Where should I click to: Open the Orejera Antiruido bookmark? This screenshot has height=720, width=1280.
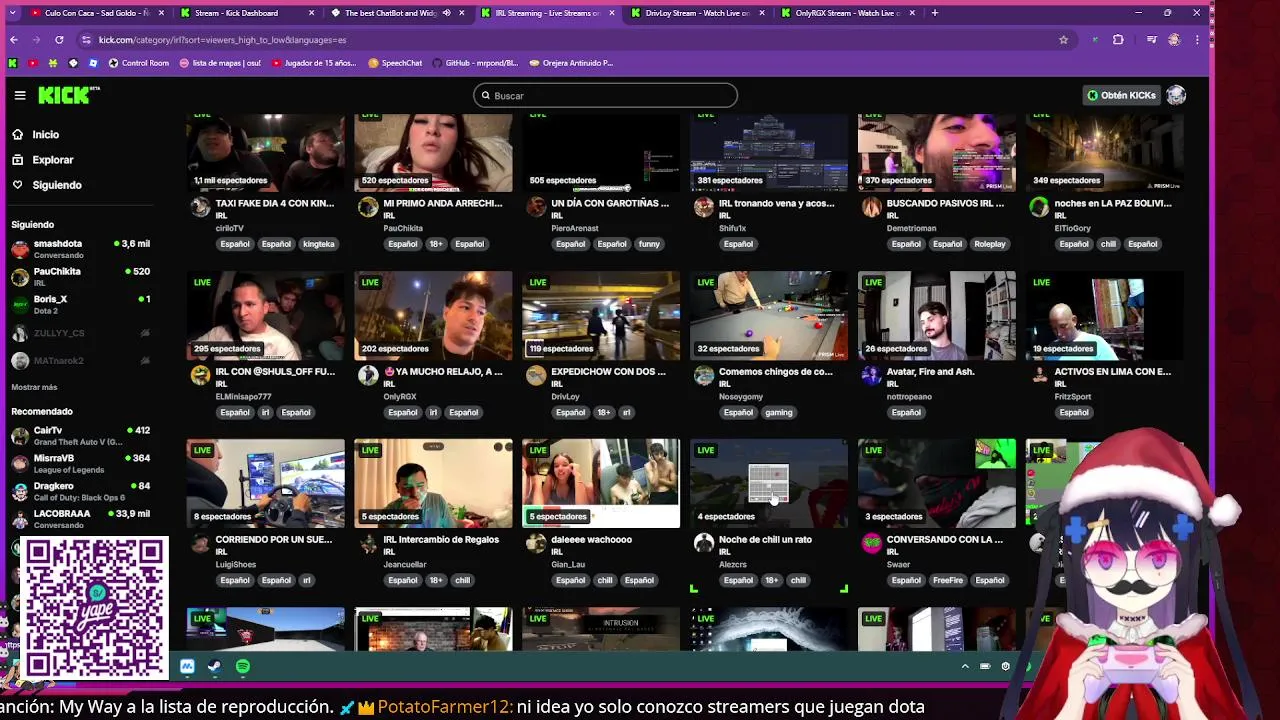click(x=571, y=63)
